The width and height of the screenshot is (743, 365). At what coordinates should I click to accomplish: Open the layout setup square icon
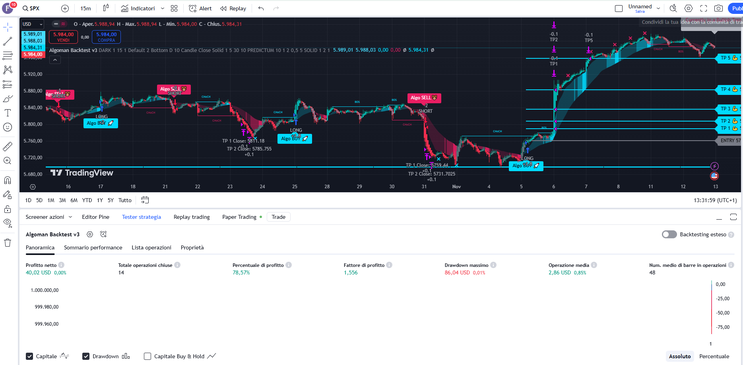[x=618, y=9]
